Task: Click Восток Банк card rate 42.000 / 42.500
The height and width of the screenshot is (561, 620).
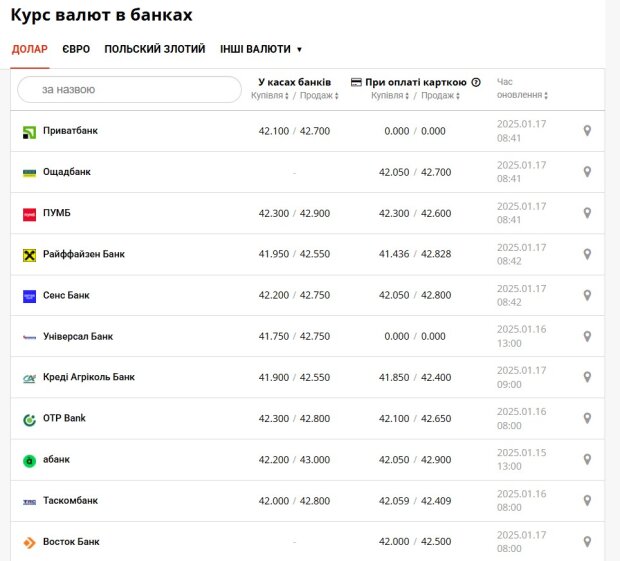Action: tap(415, 542)
